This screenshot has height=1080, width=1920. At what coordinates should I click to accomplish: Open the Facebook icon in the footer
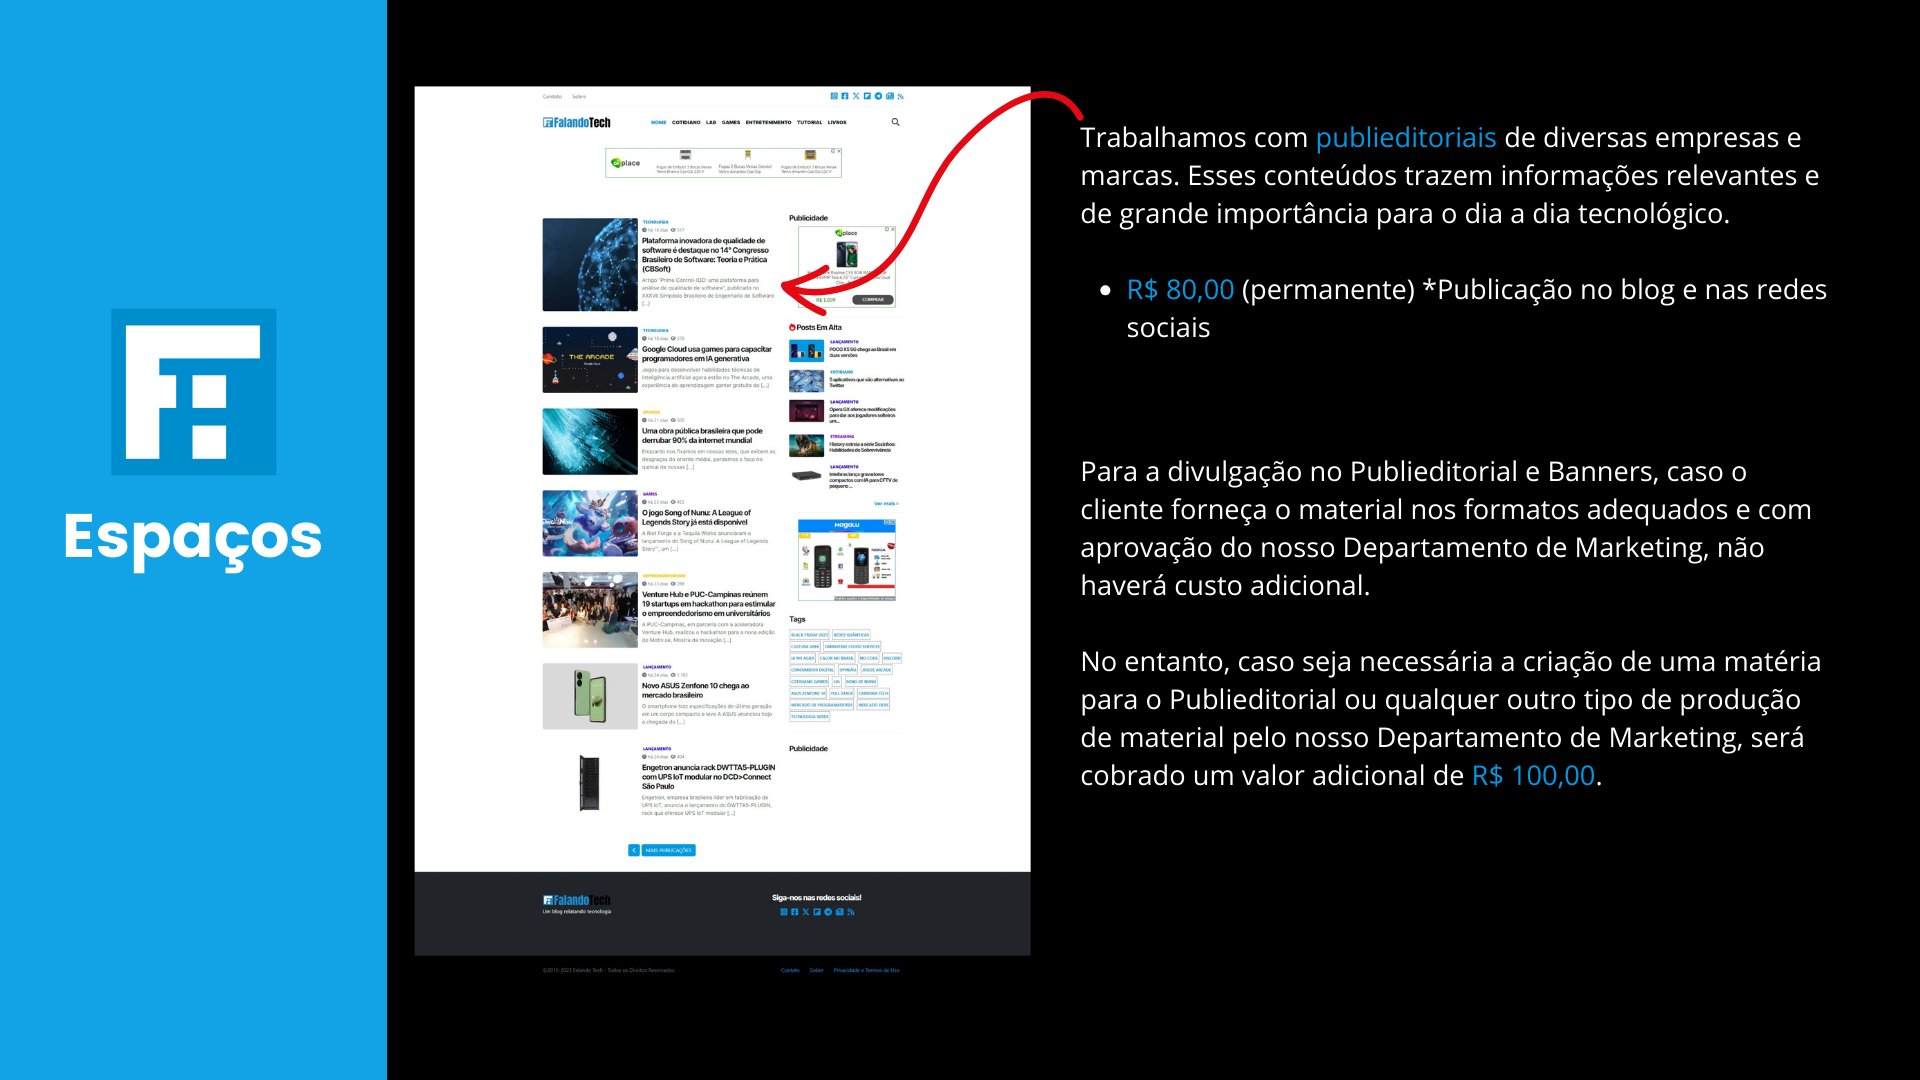[x=794, y=912]
